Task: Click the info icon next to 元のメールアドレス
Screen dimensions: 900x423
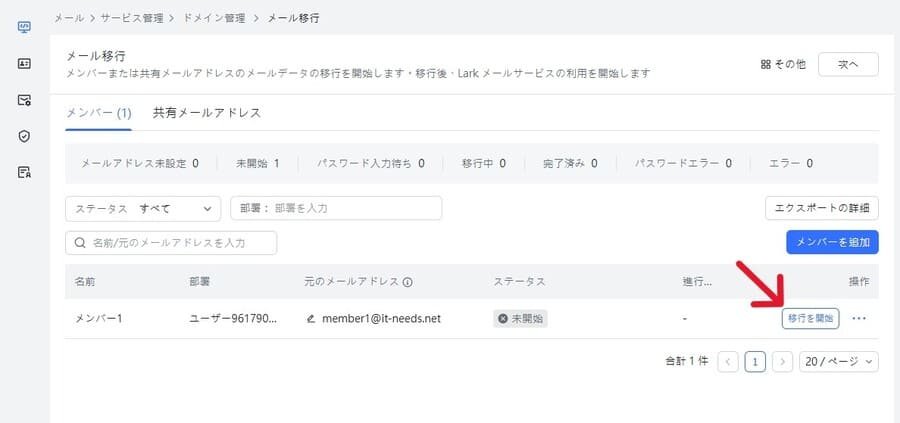Action: tap(408, 282)
